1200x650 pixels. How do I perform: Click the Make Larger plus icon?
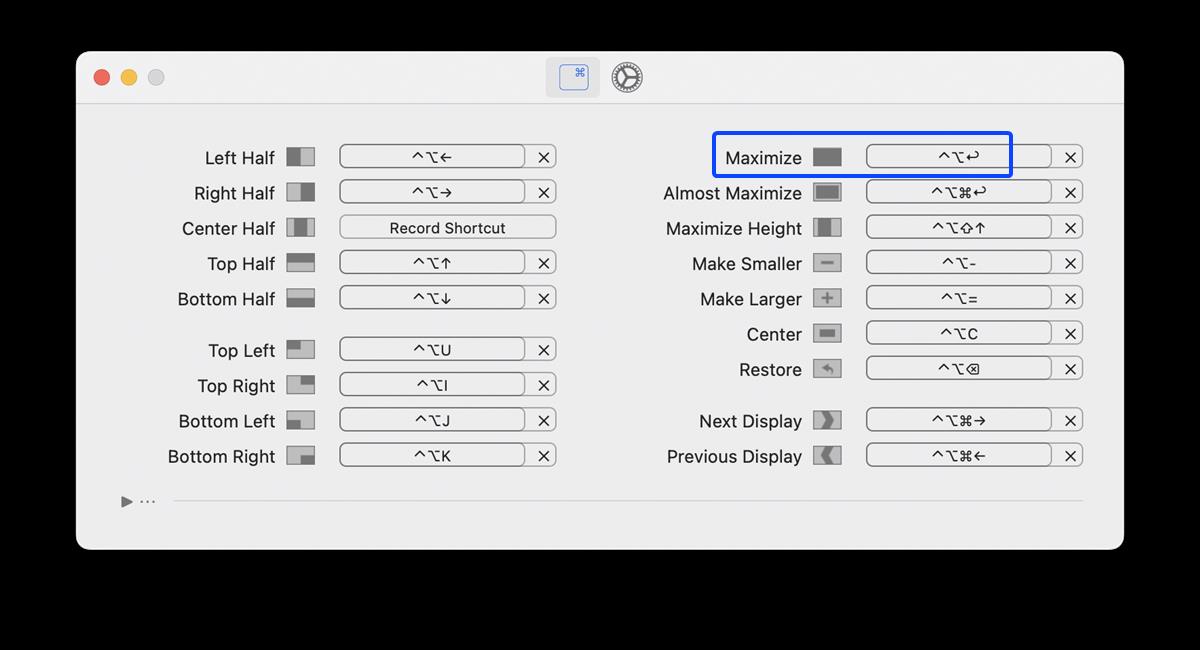pos(827,298)
